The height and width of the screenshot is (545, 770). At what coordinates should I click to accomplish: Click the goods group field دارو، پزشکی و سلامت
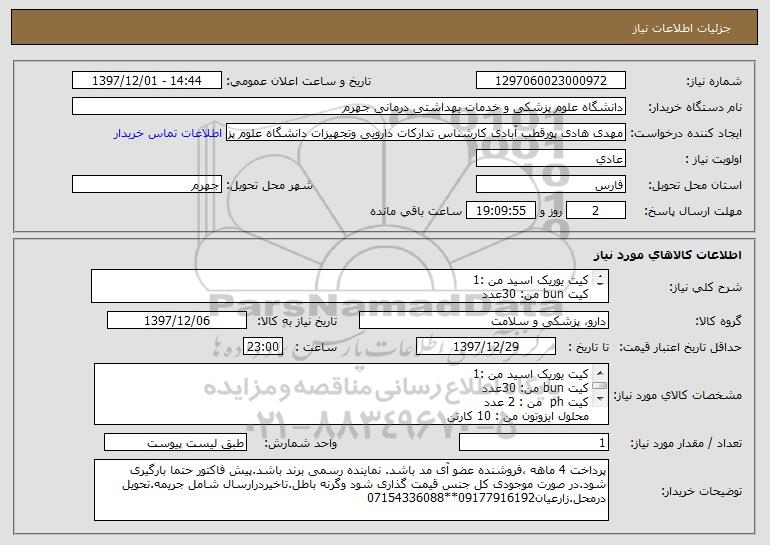click(484, 321)
